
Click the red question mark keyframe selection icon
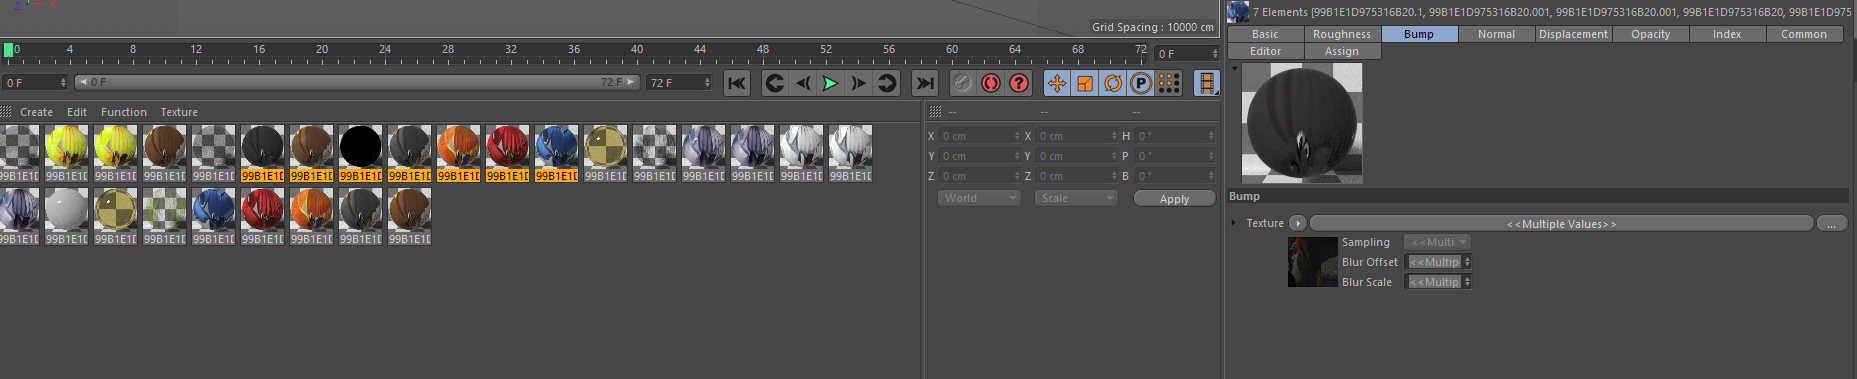[1019, 83]
